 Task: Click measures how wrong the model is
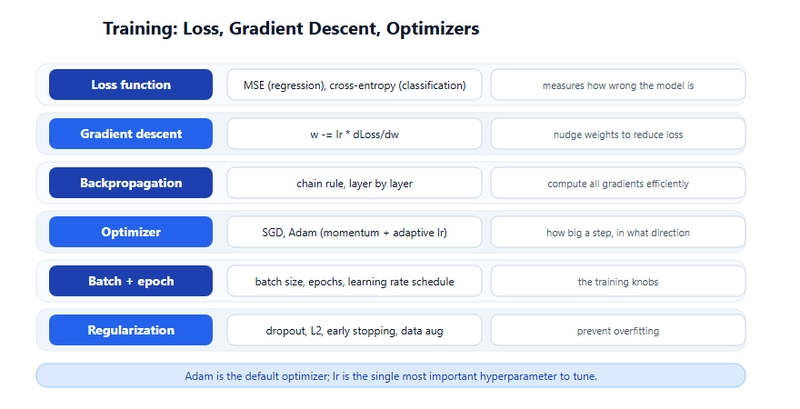point(618,85)
